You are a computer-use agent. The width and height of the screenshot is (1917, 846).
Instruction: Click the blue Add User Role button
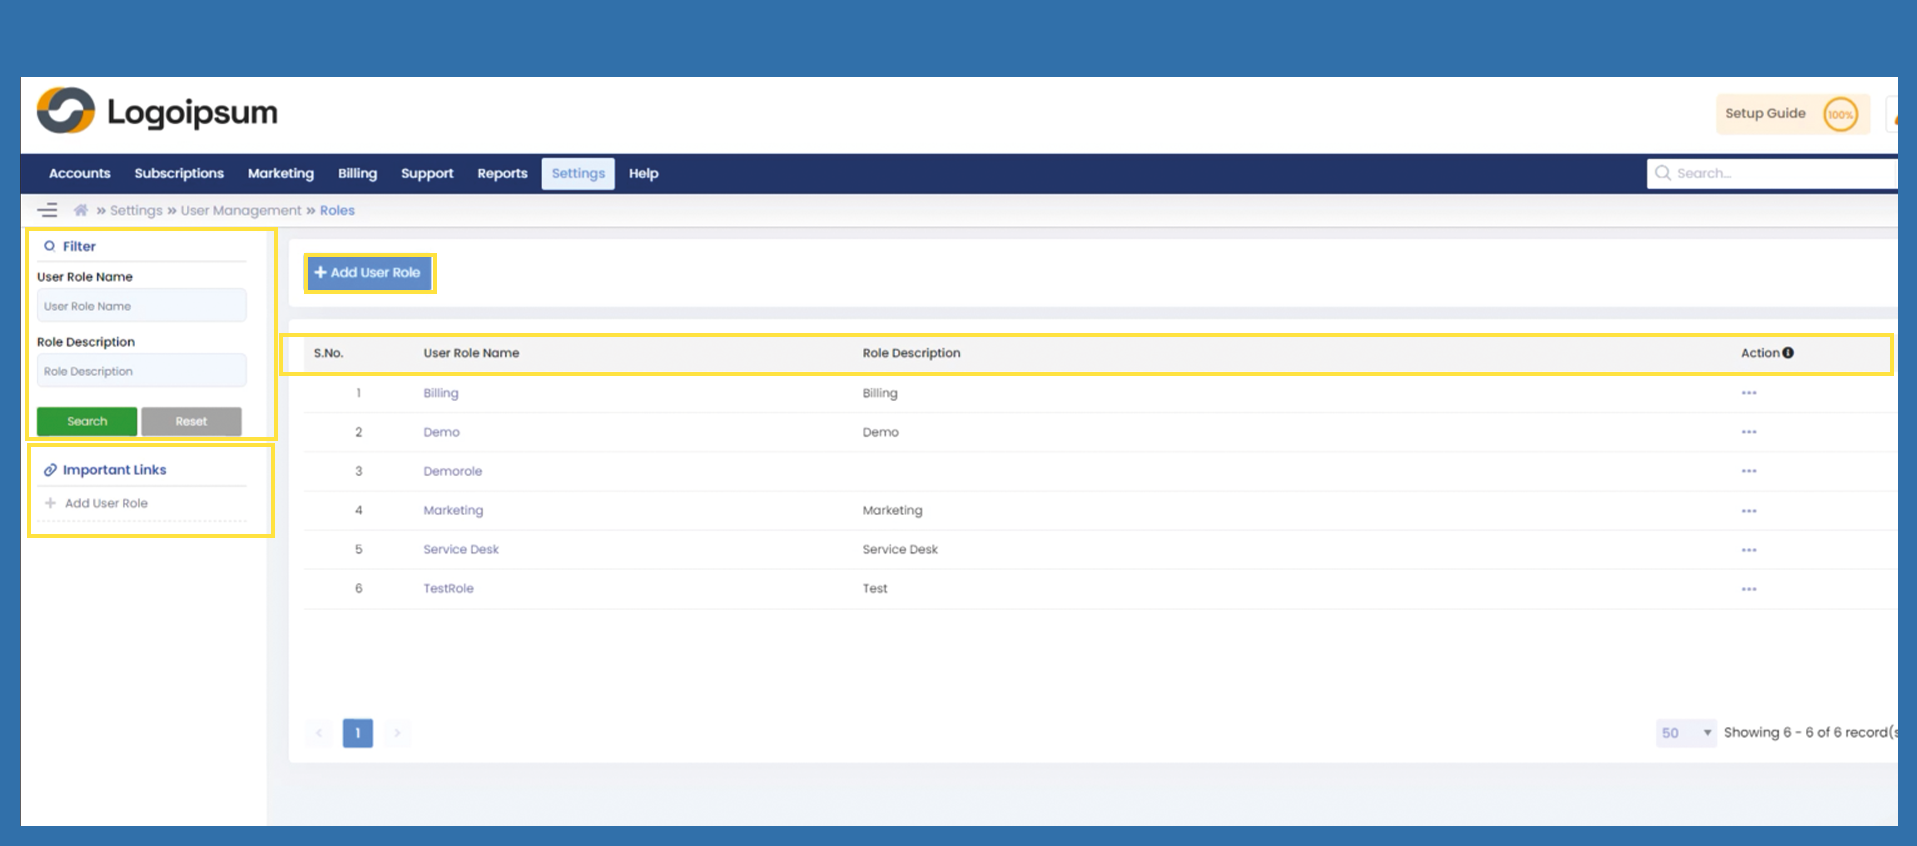click(x=369, y=272)
